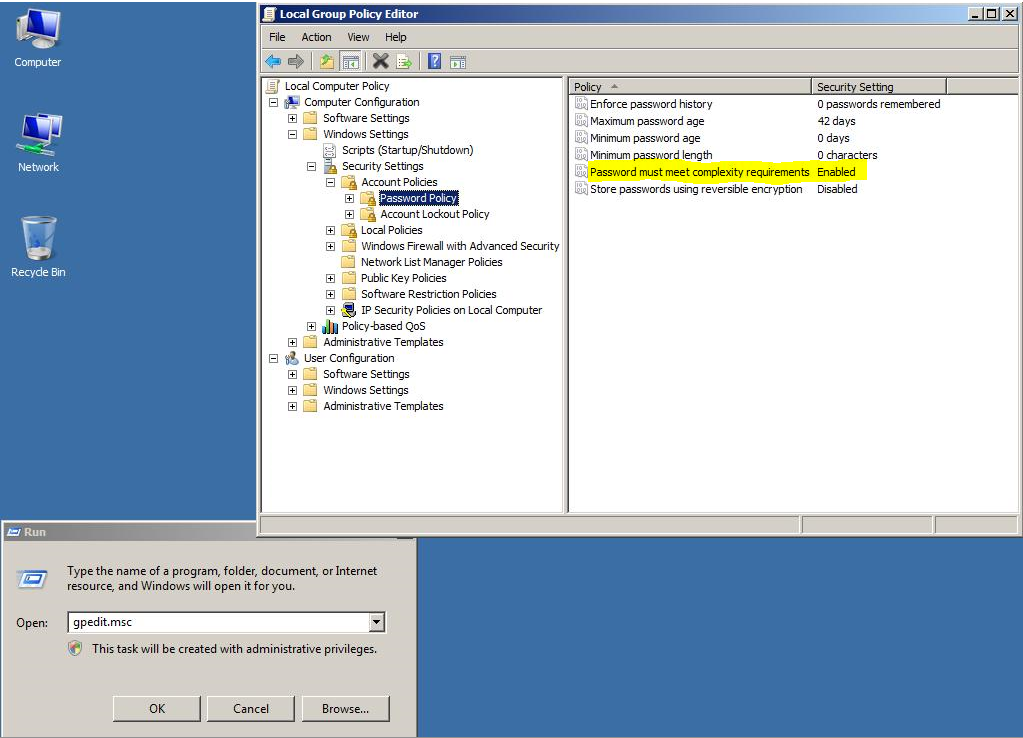Expand Software Restriction Policies node
Screen dimensions: 1023x738
tap(331, 294)
